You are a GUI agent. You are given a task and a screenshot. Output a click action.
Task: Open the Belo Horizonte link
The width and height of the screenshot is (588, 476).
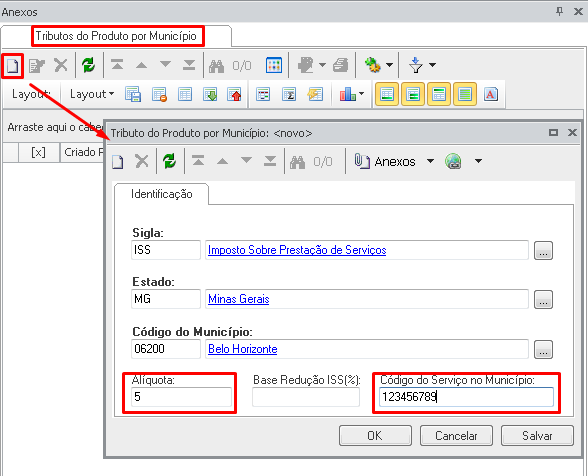pyautogui.click(x=243, y=349)
